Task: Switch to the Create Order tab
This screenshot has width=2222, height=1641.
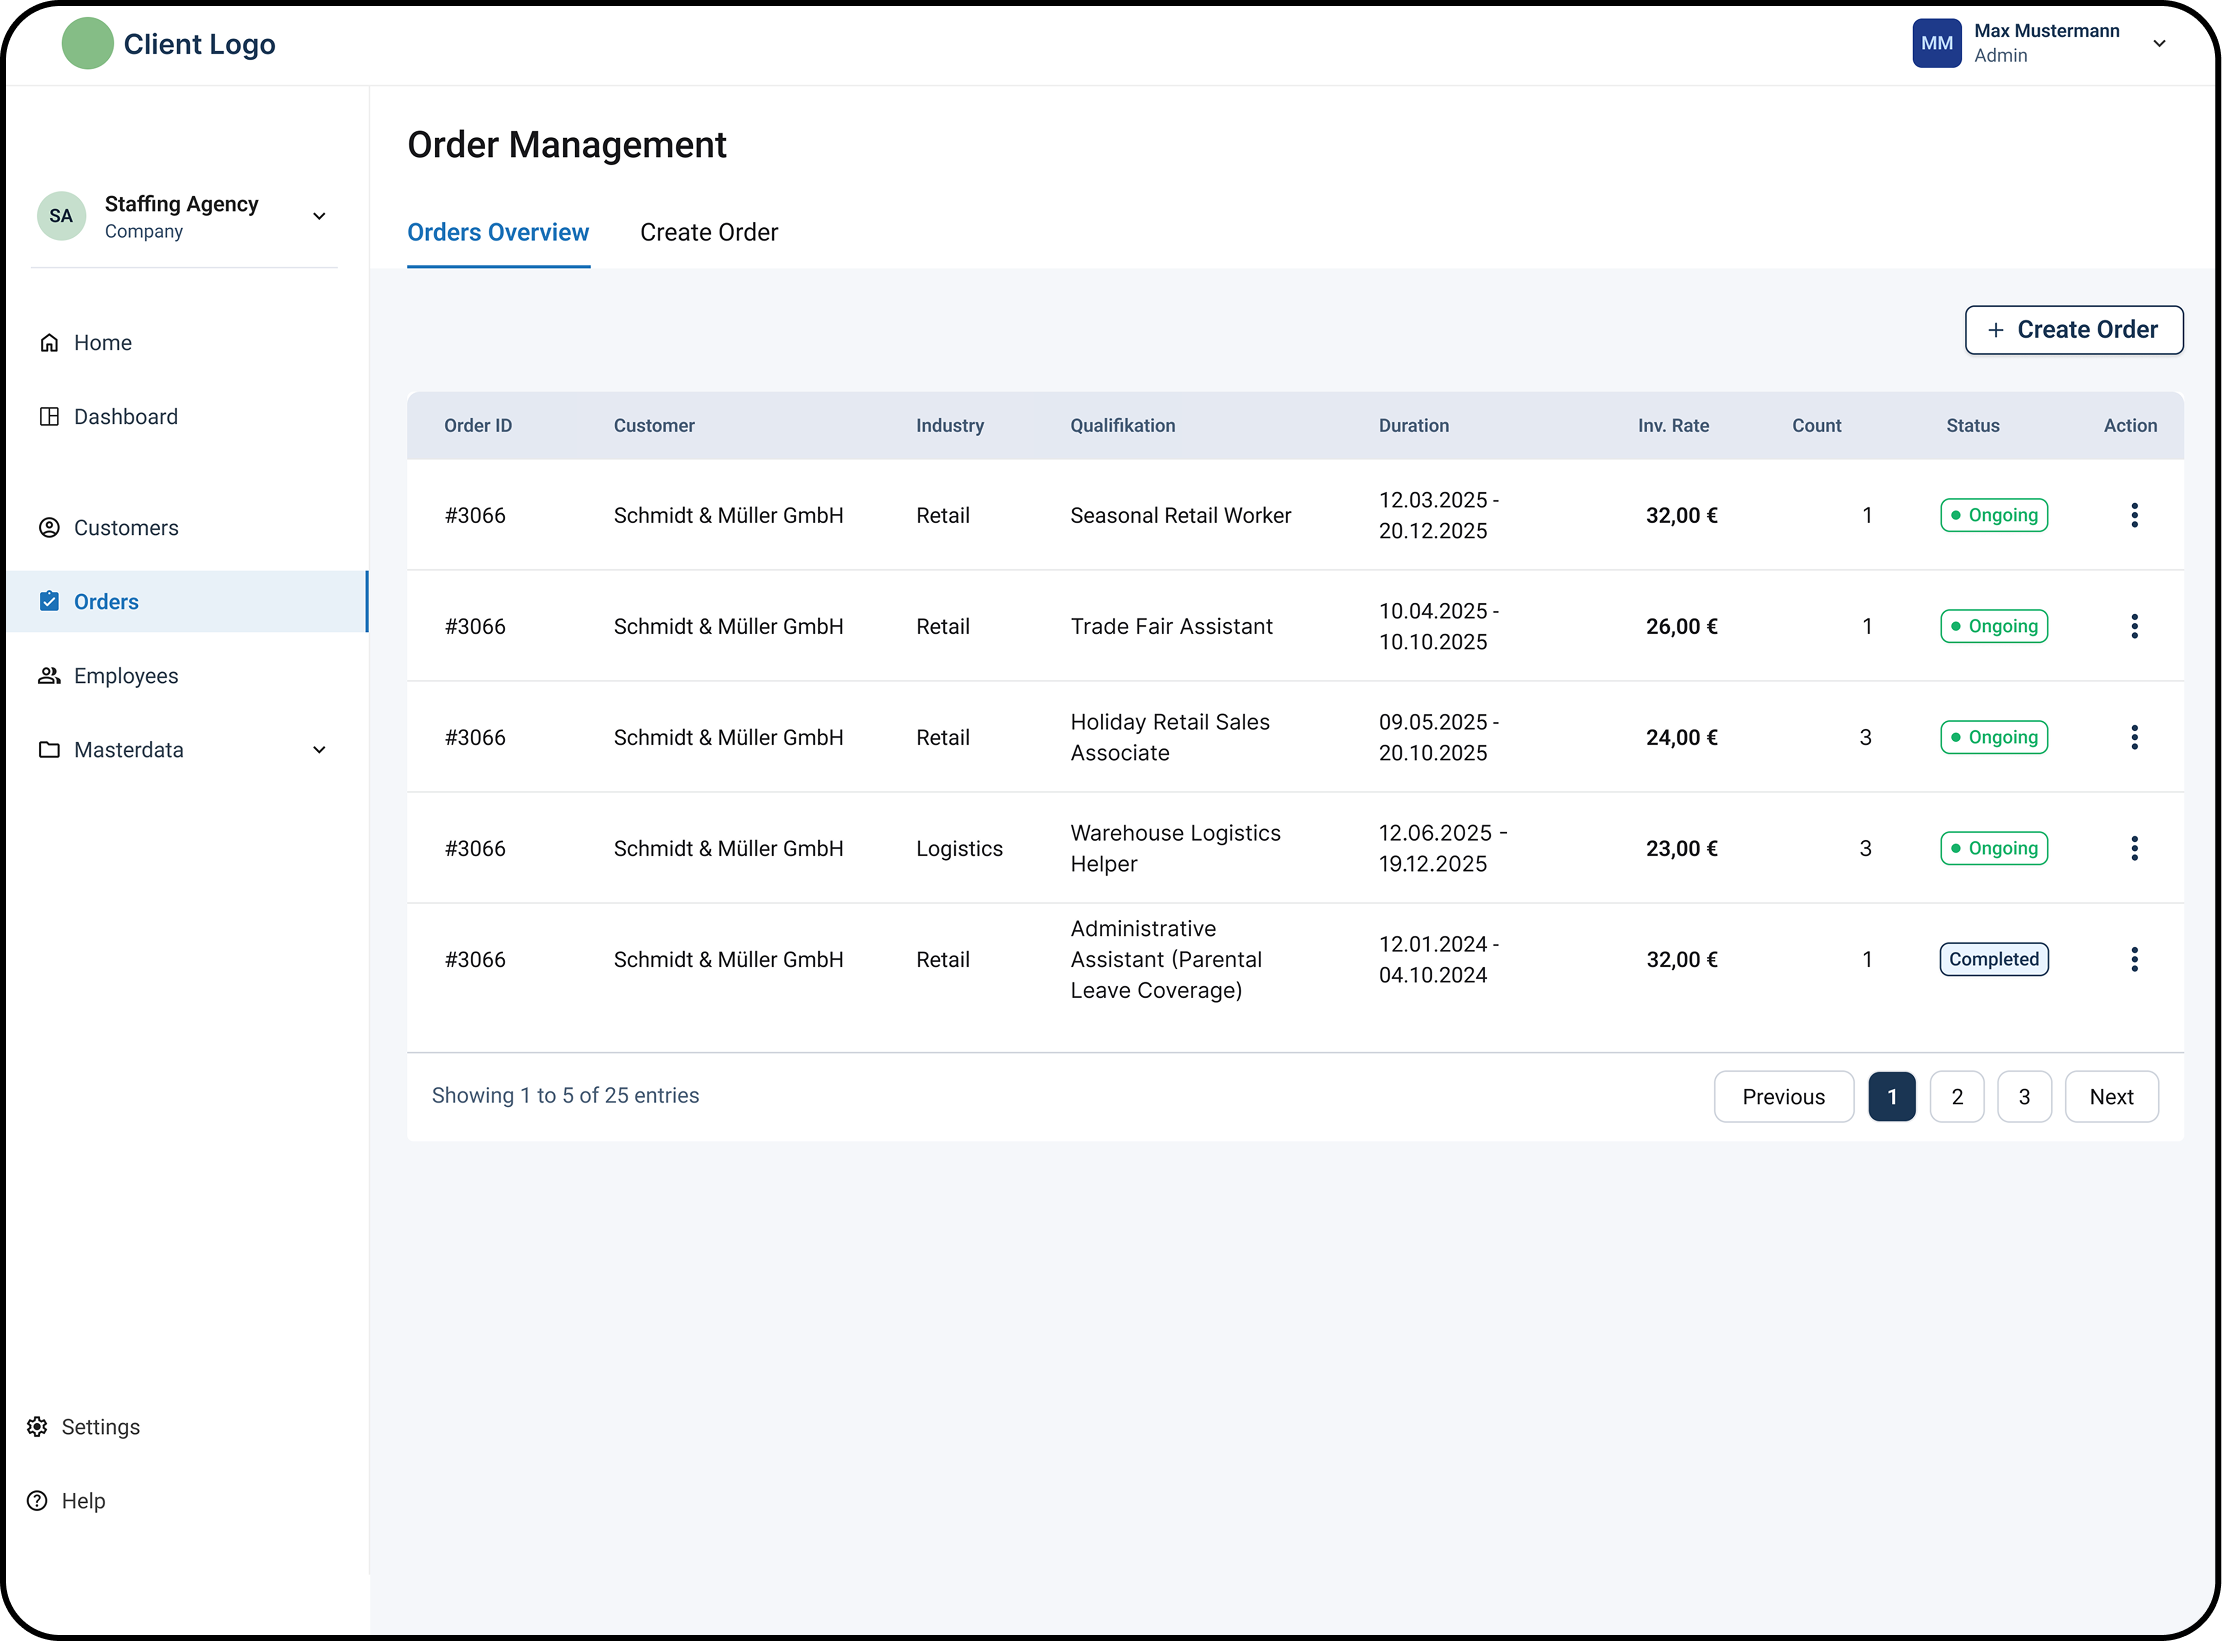Action: (x=709, y=232)
